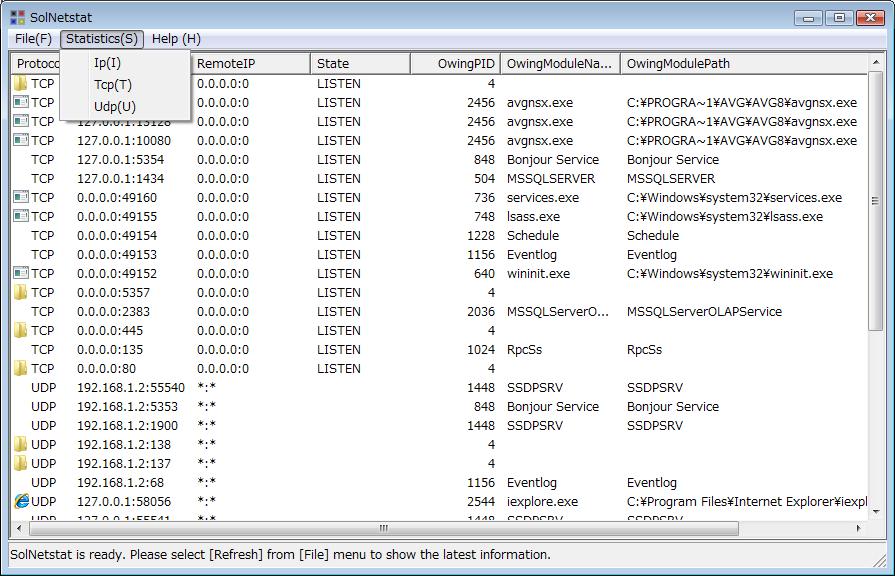This screenshot has height=576, width=895.
Task: Select local address 0.0.0.0:49154
Action: [117, 235]
